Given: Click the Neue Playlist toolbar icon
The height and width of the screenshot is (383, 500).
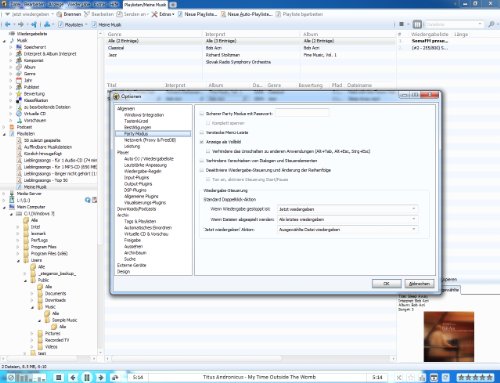Looking at the screenshot, I should (x=180, y=14).
